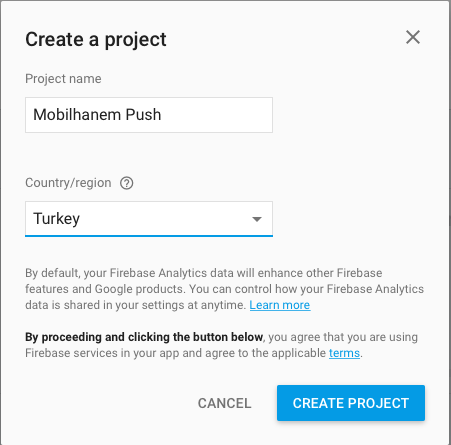Viewport: 451px width, 445px height.
Task: Close the Create a project dialog
Action: point(413,37)
